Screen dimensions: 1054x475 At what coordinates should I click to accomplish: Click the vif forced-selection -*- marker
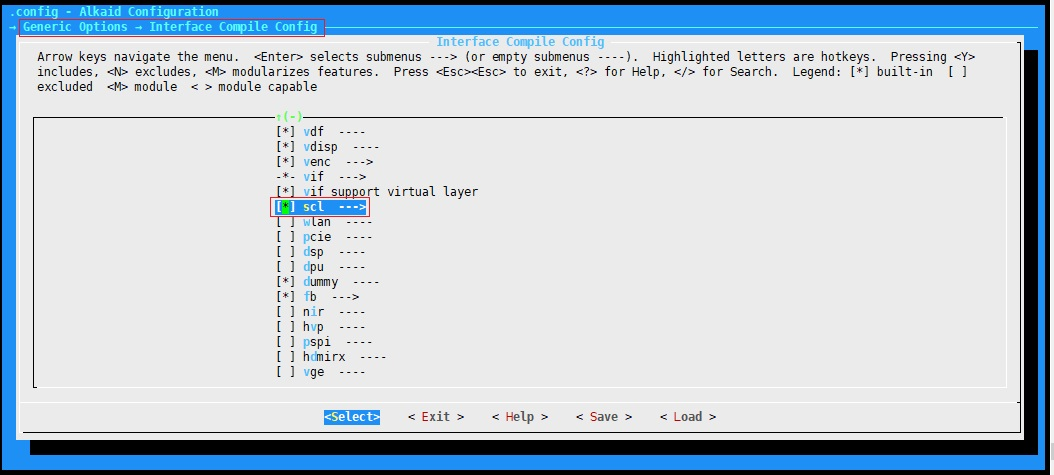click(286, 177)
